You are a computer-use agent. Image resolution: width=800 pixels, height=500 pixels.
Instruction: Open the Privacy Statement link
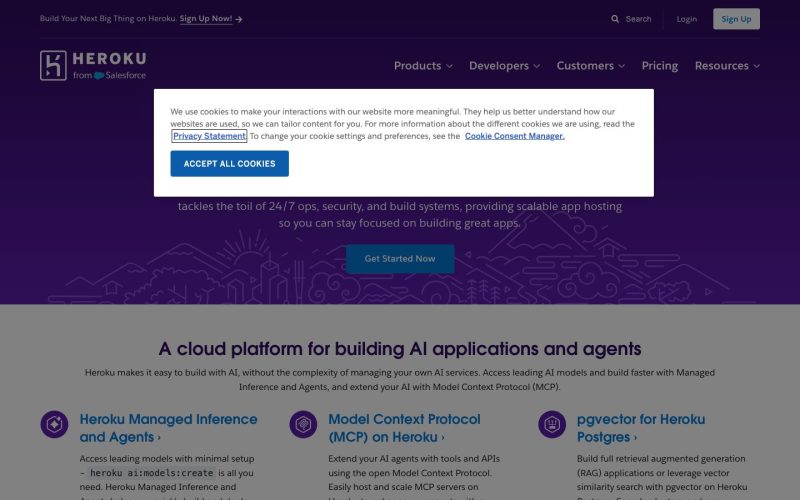pos(209,136)
